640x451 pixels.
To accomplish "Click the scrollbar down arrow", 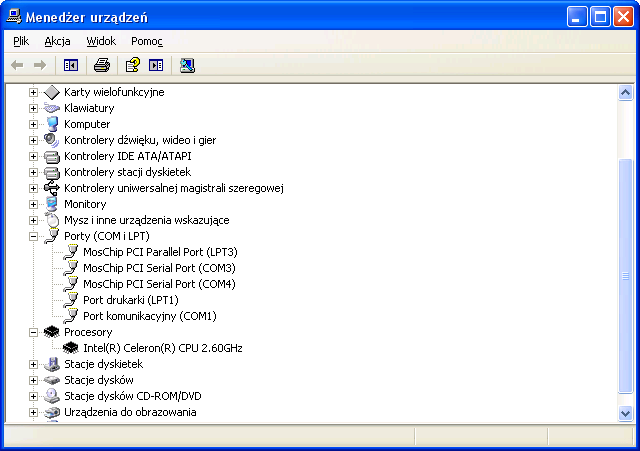I will click(x=625, y=413).
